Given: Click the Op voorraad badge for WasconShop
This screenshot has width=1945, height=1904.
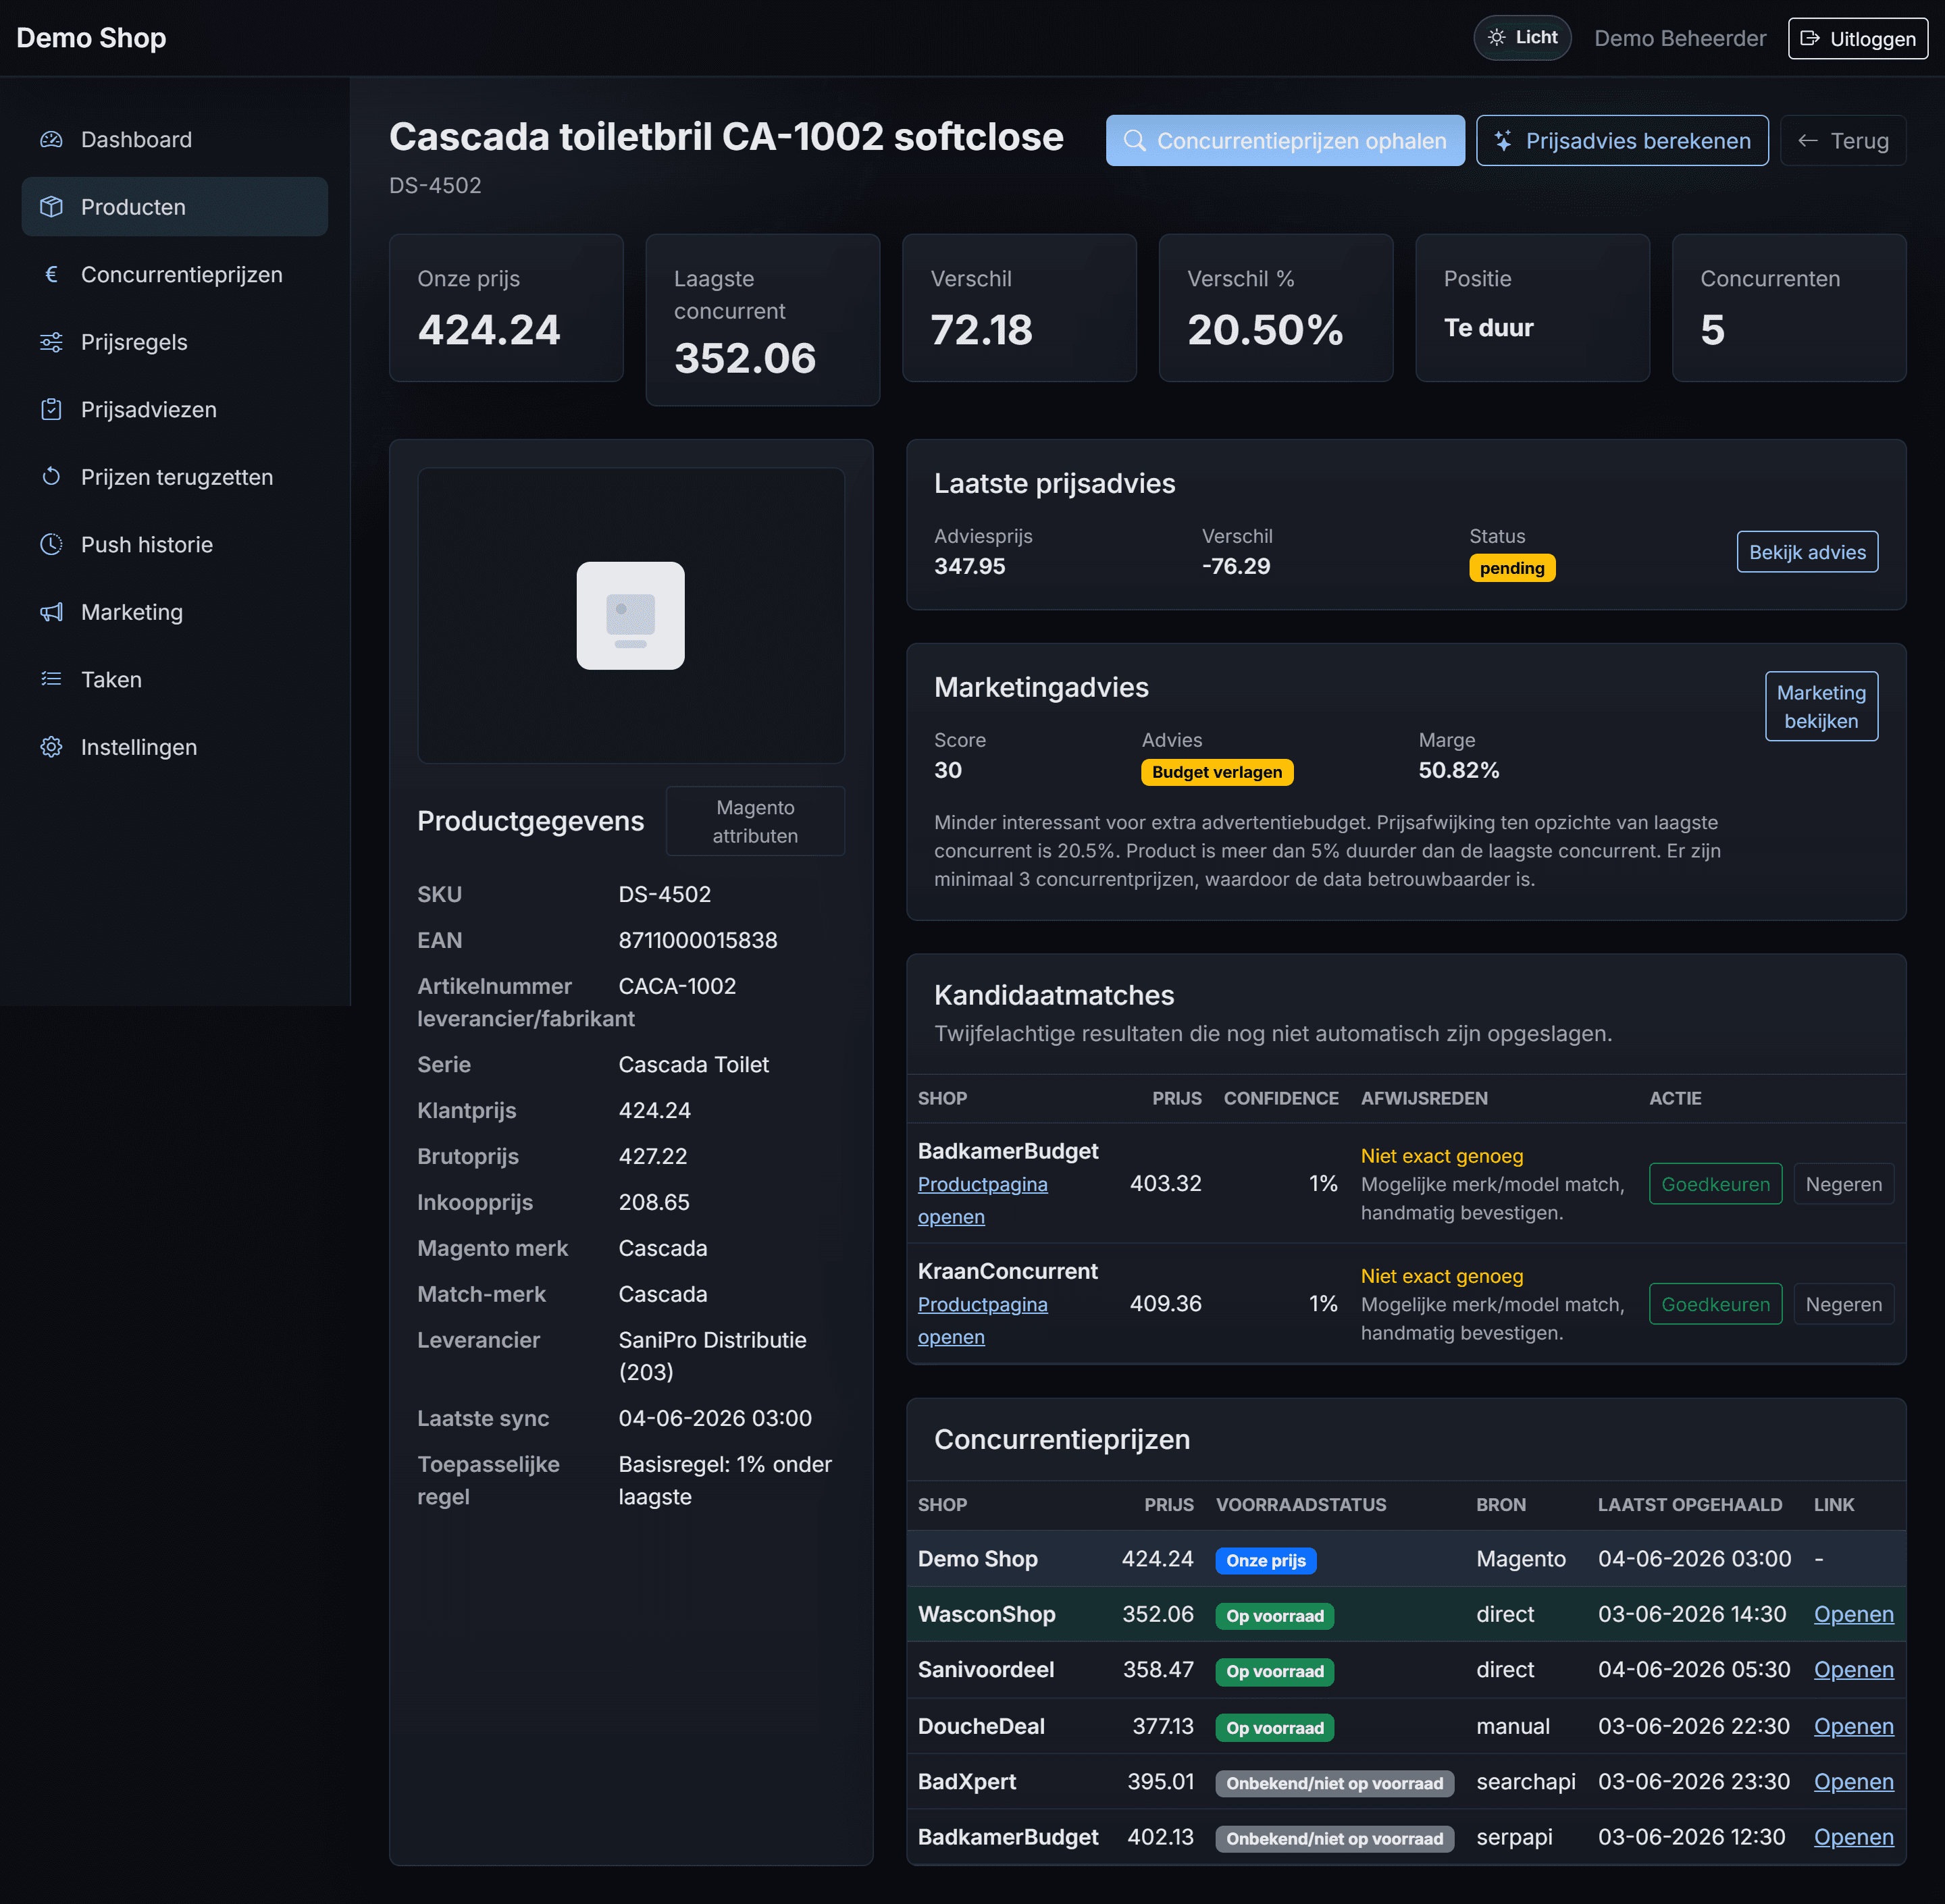Looking at the screenshot, I should tap(1274, 1616).
